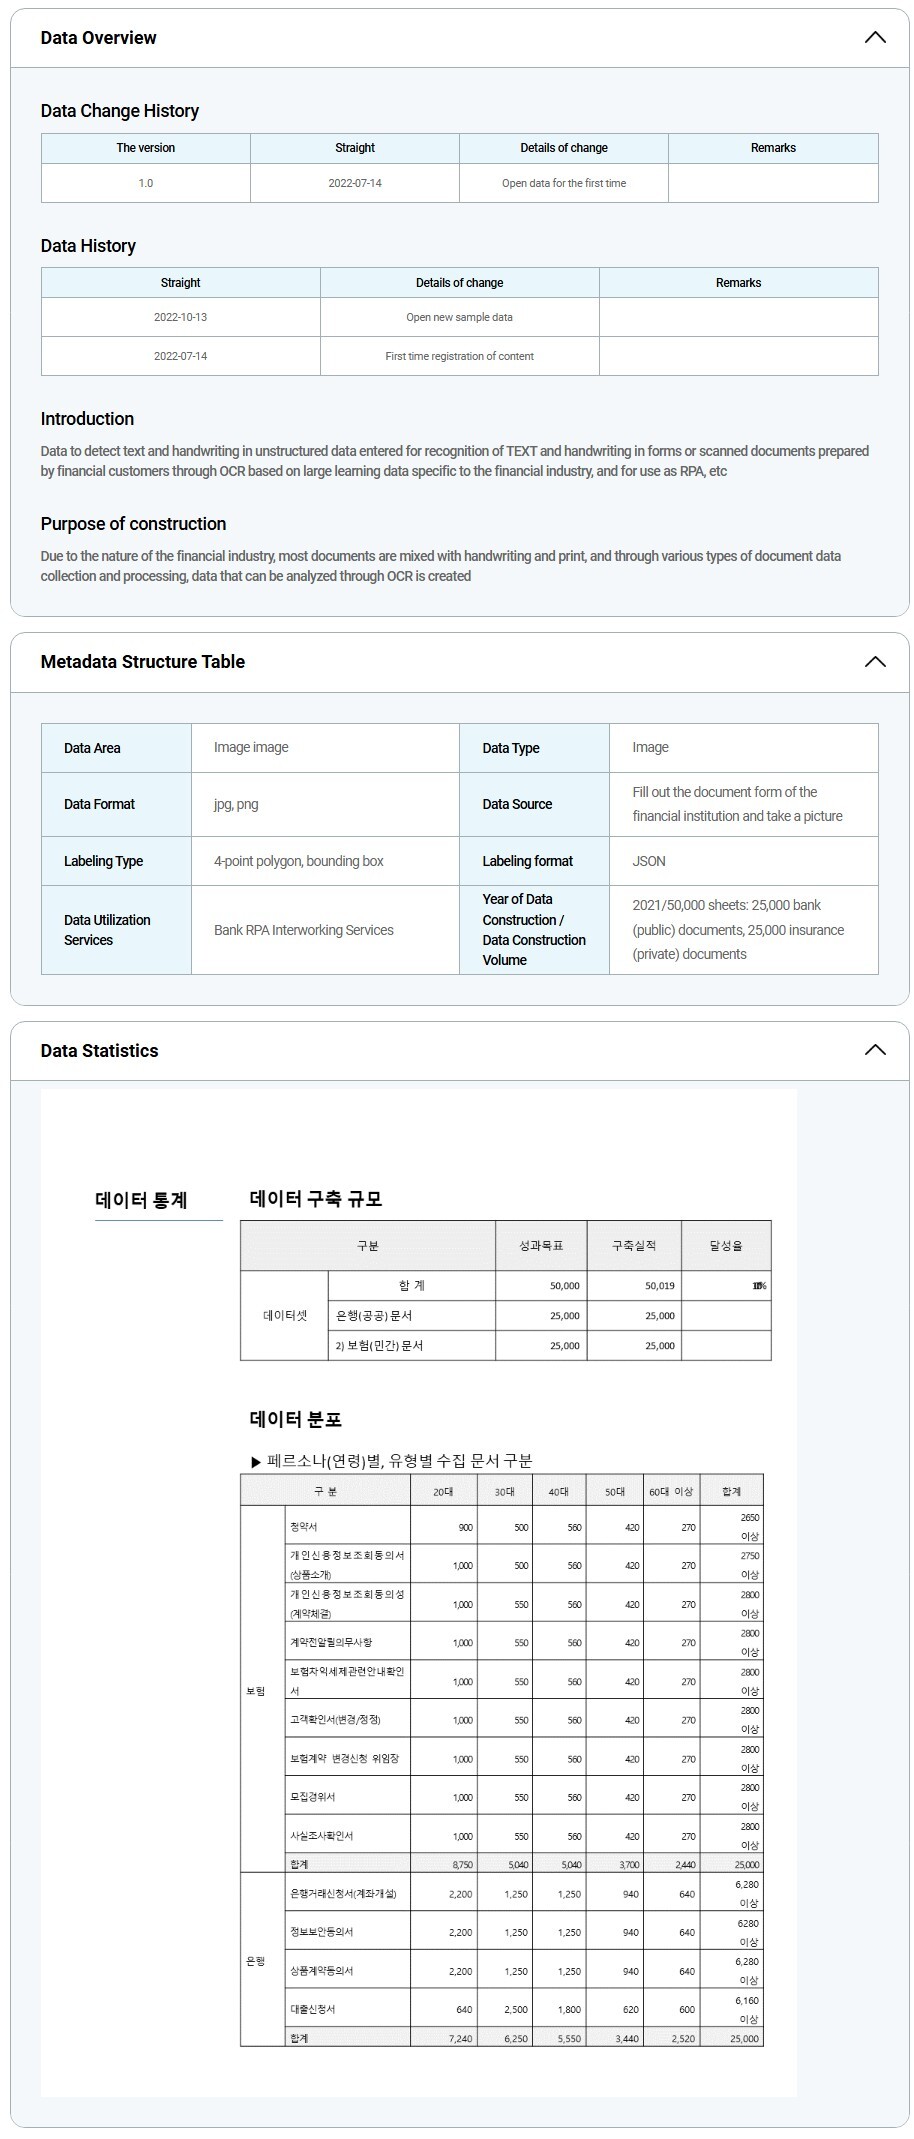This screenshot has height=2139, width=914.
Task: Click the Data Source label cell
Action: coord(517,804)
